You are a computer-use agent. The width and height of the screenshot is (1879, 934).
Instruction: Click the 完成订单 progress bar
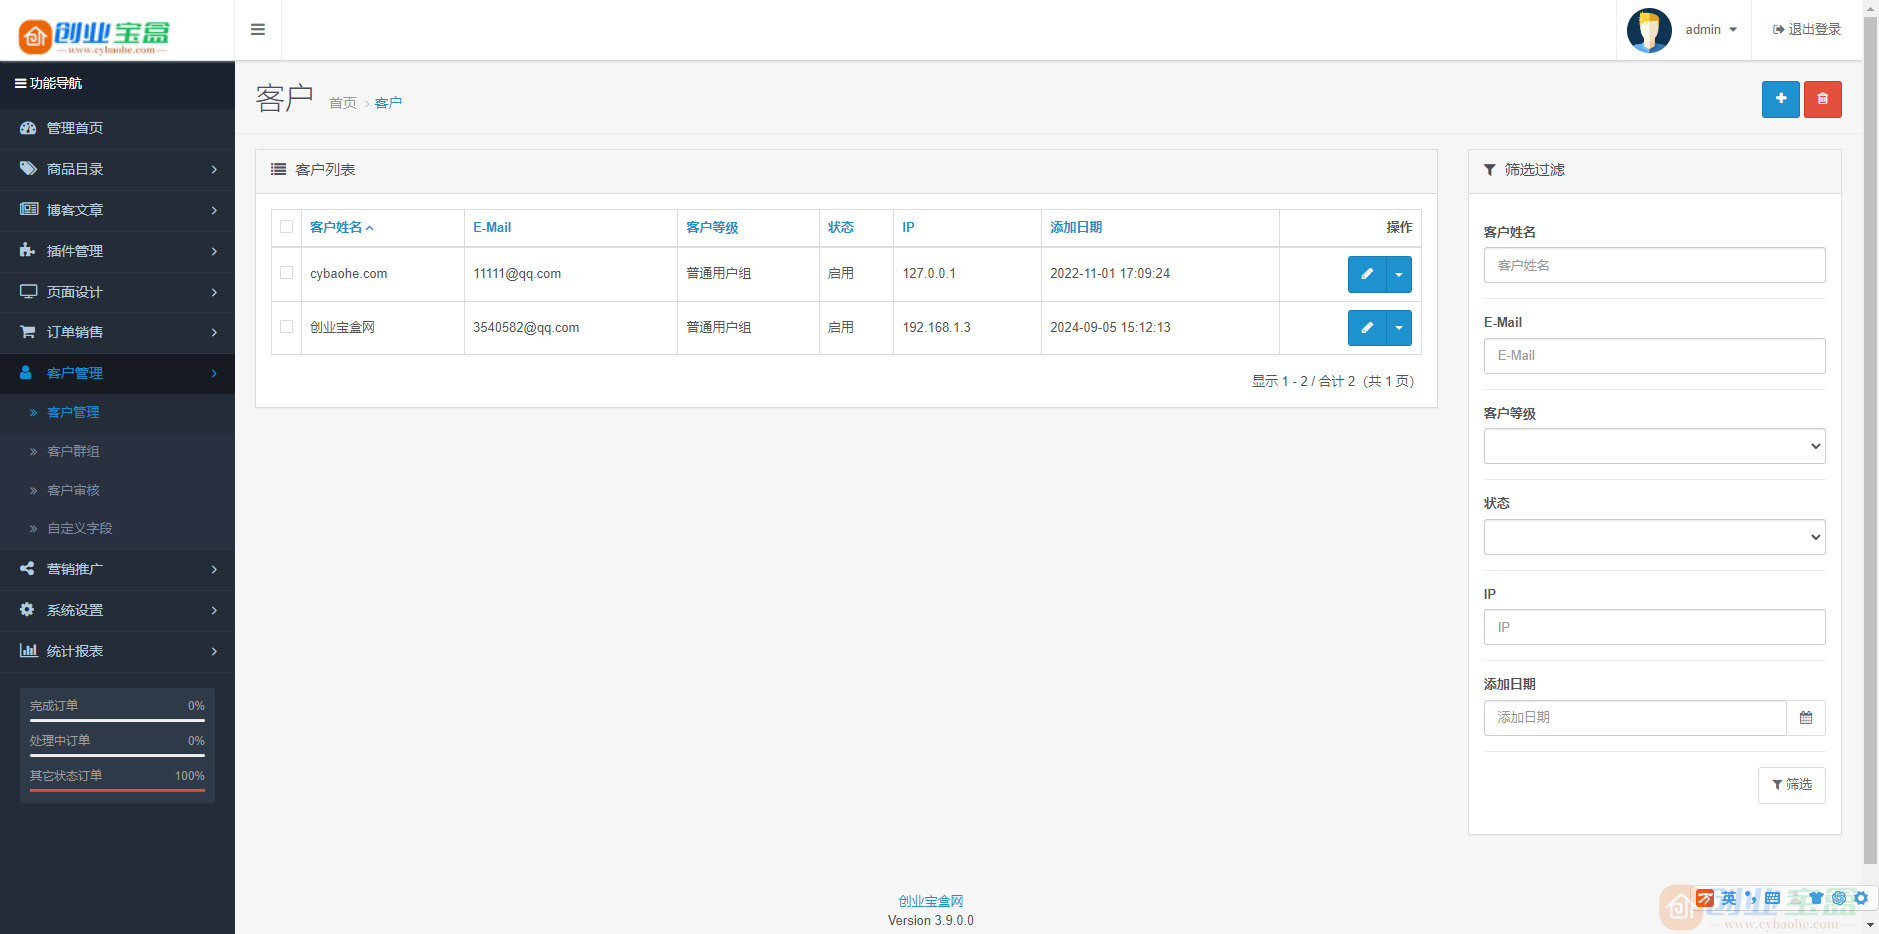[117, 719]
